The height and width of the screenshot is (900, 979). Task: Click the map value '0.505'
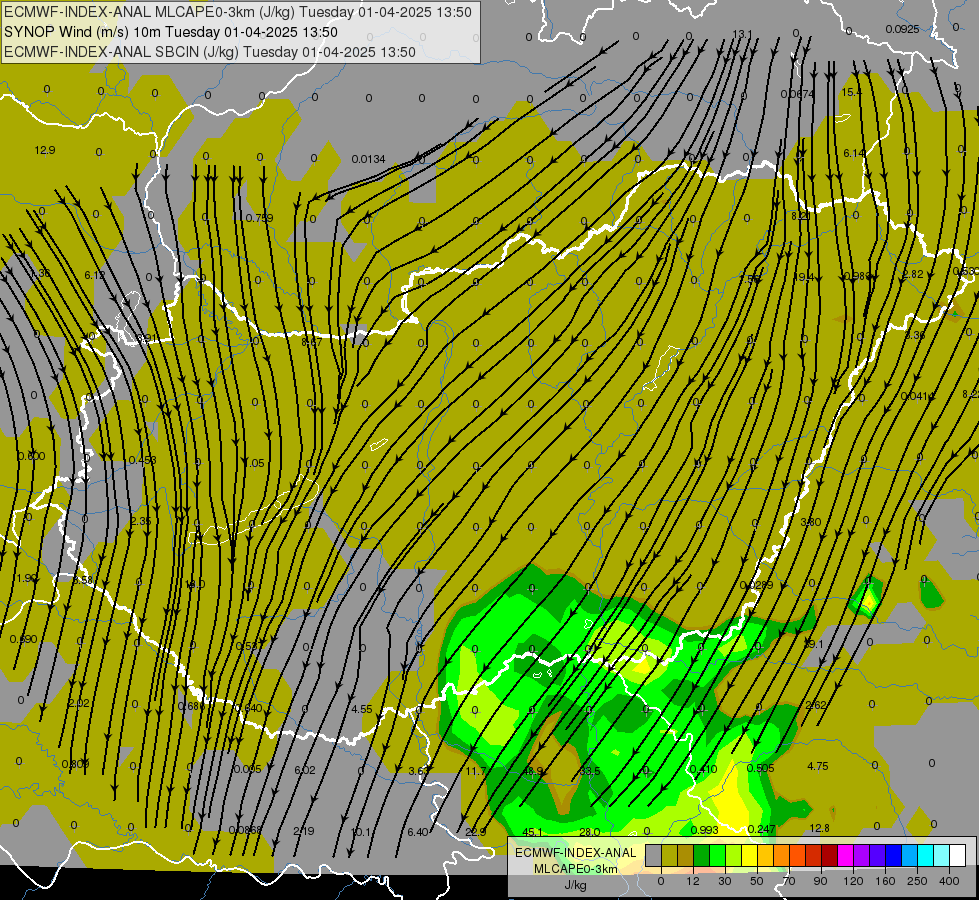click(x=760, y=768)
